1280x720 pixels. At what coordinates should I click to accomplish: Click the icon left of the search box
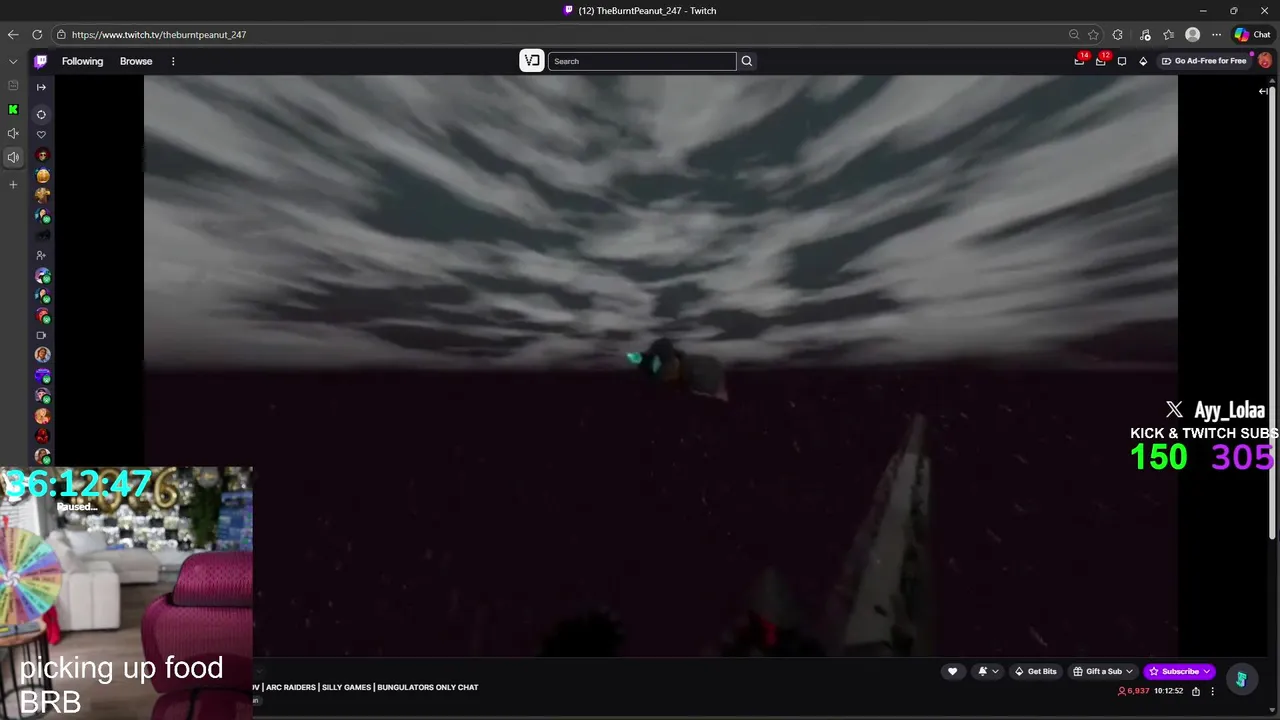(532, 61)
